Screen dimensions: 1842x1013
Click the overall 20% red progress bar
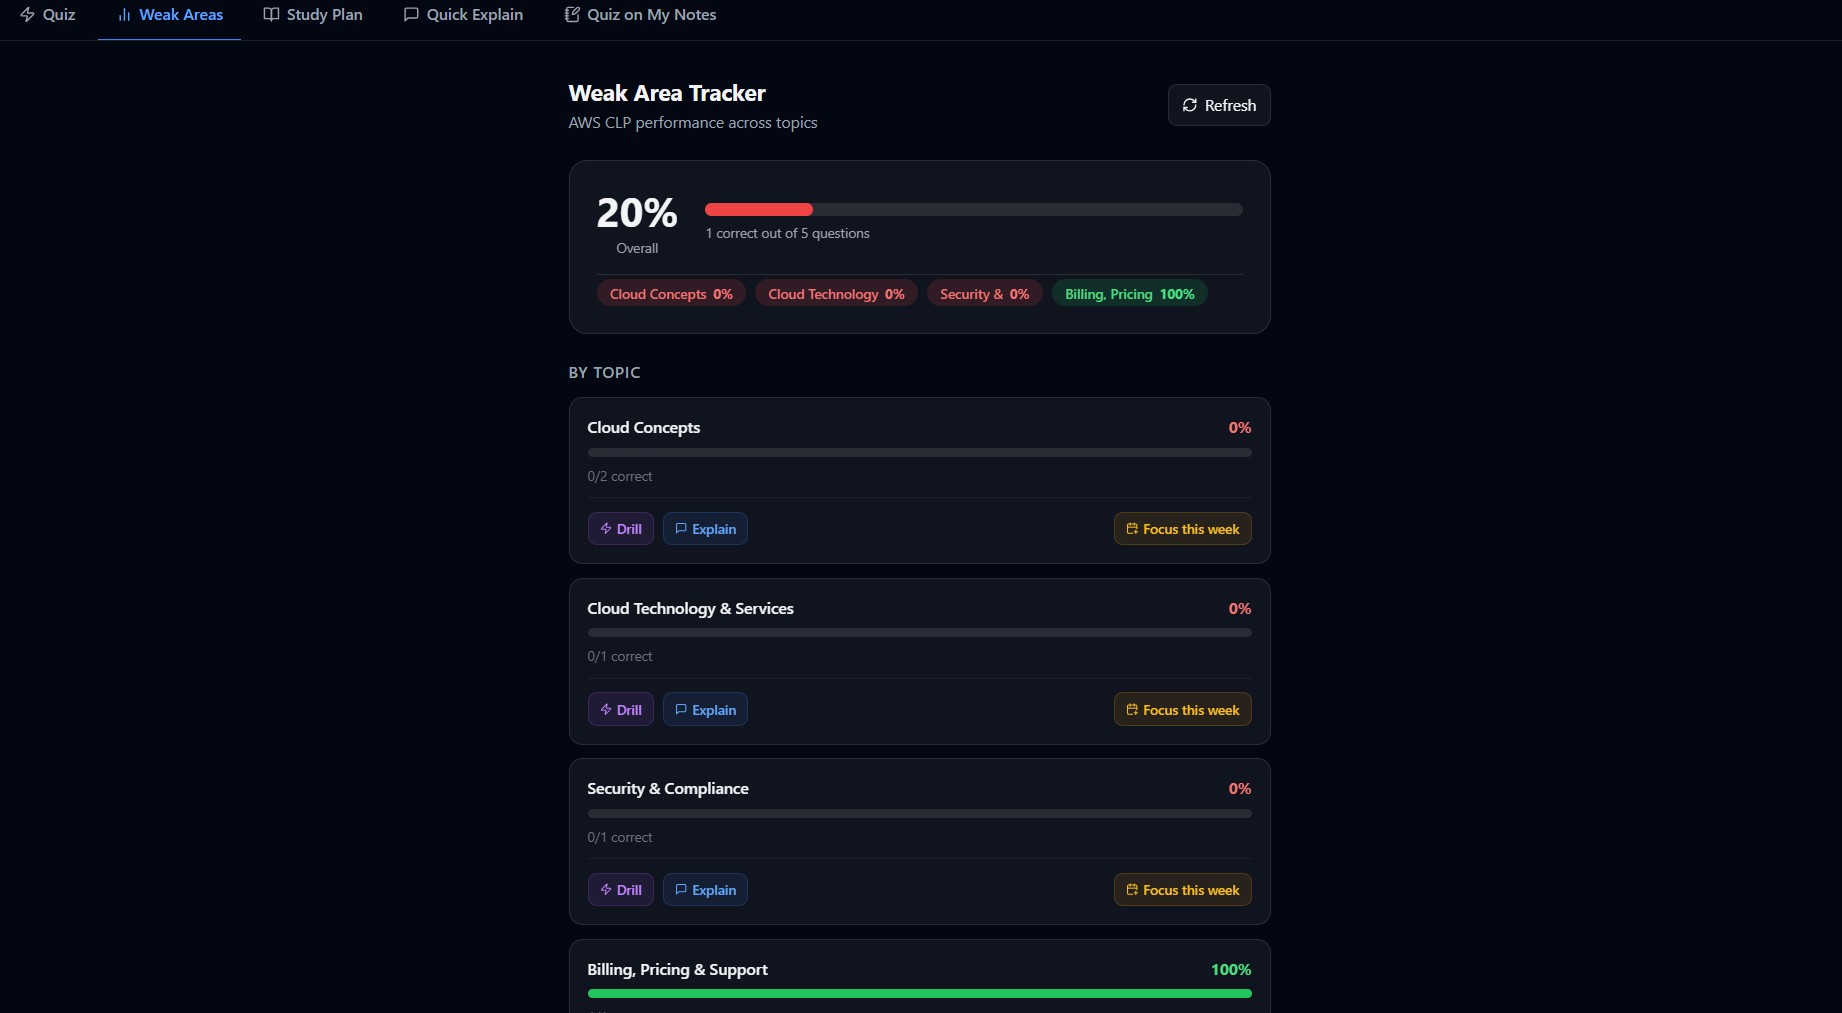[759, 210]
